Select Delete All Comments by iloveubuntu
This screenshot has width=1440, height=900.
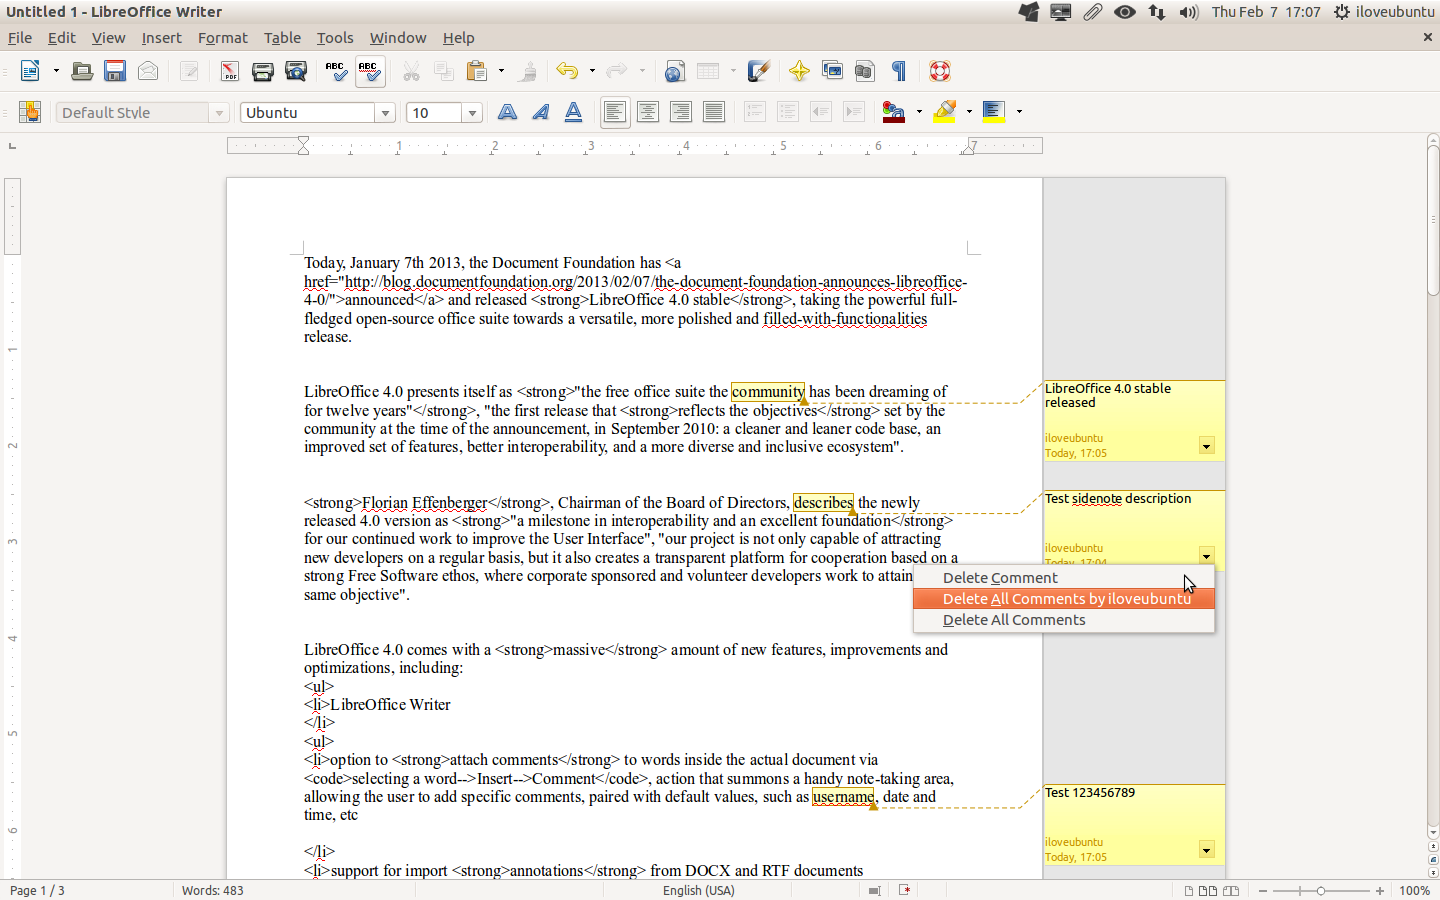coord(1064,599)
